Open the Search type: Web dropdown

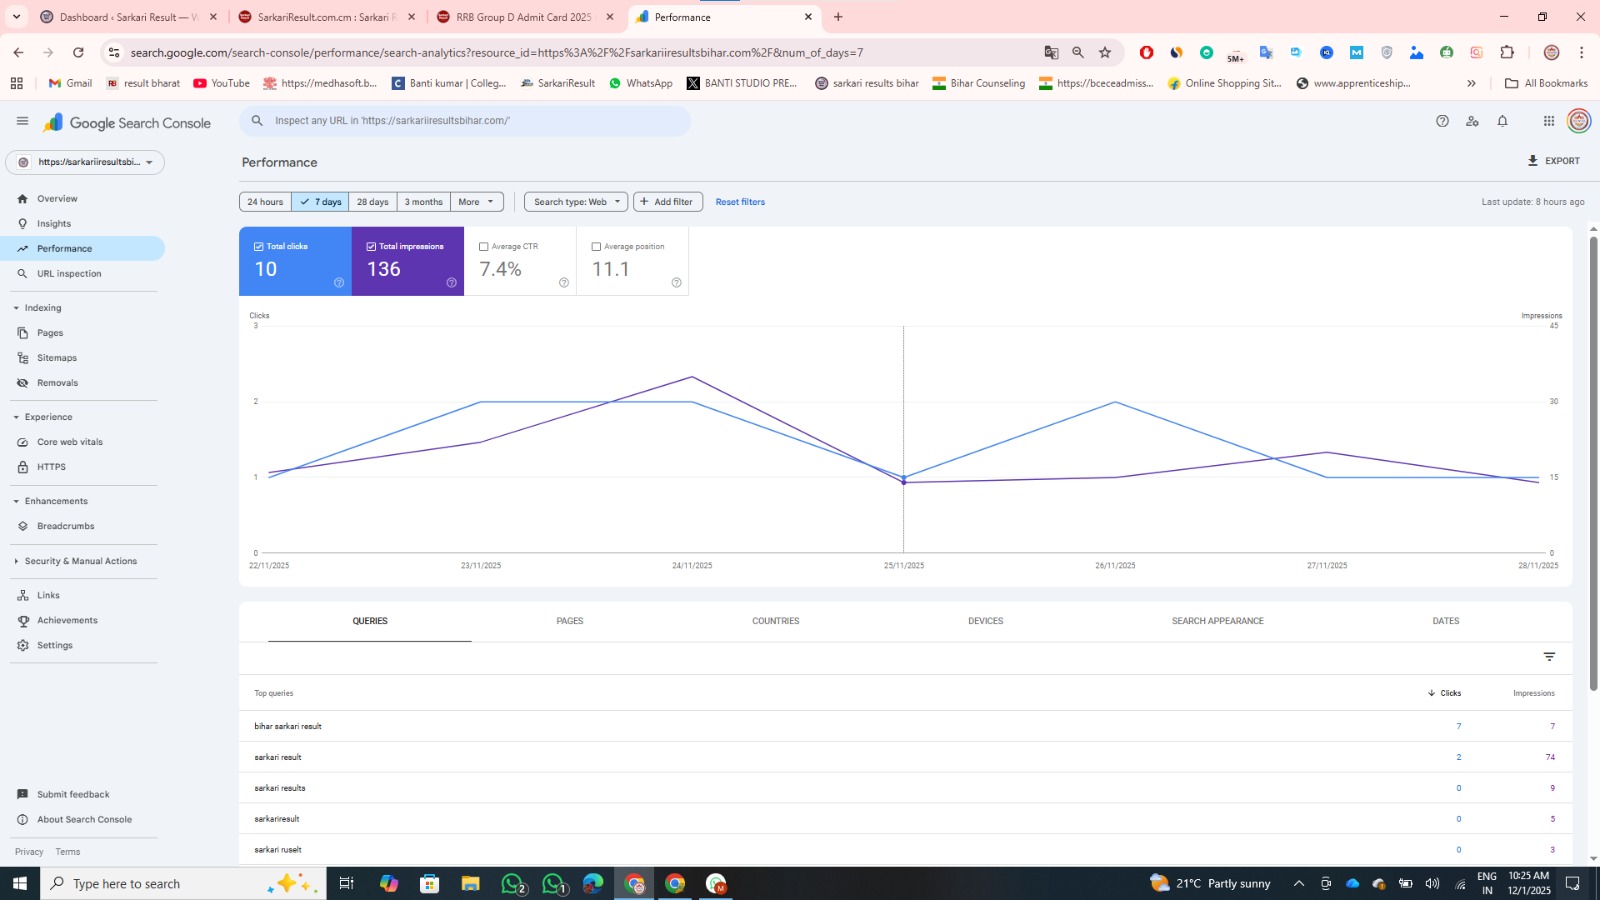coord(576,202)
